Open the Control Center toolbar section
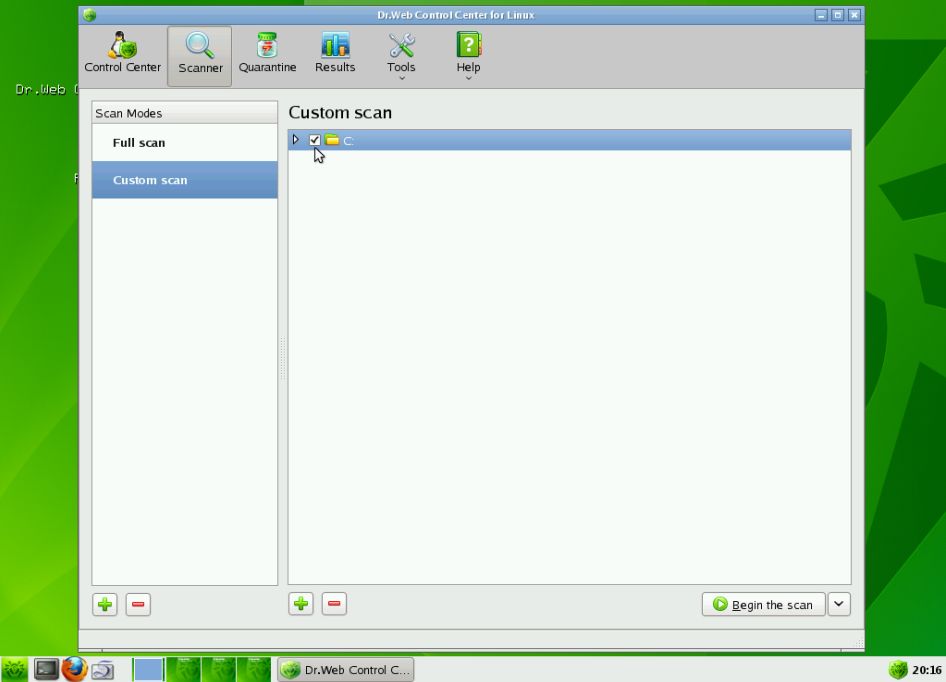The width and height of the screenshot is (946, 682). [x=122, y=54]
